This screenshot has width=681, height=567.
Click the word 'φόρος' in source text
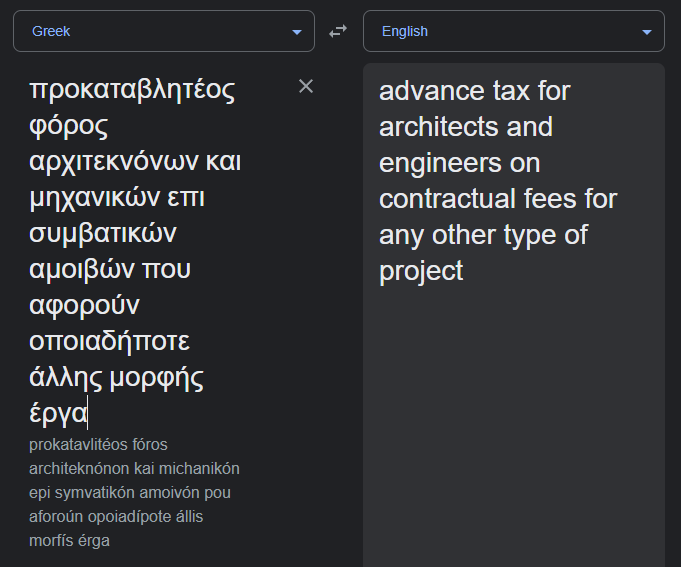(x=69, y=126)
